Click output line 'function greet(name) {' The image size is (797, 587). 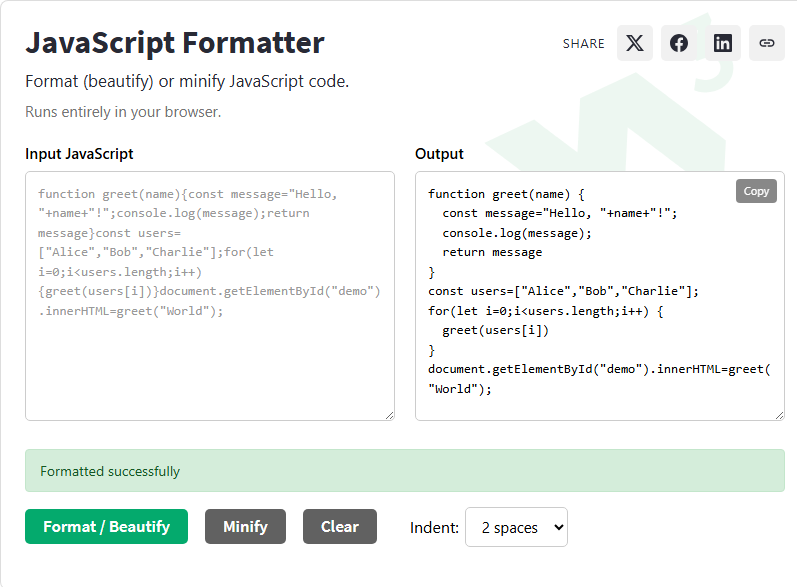(x=506, y=194)
